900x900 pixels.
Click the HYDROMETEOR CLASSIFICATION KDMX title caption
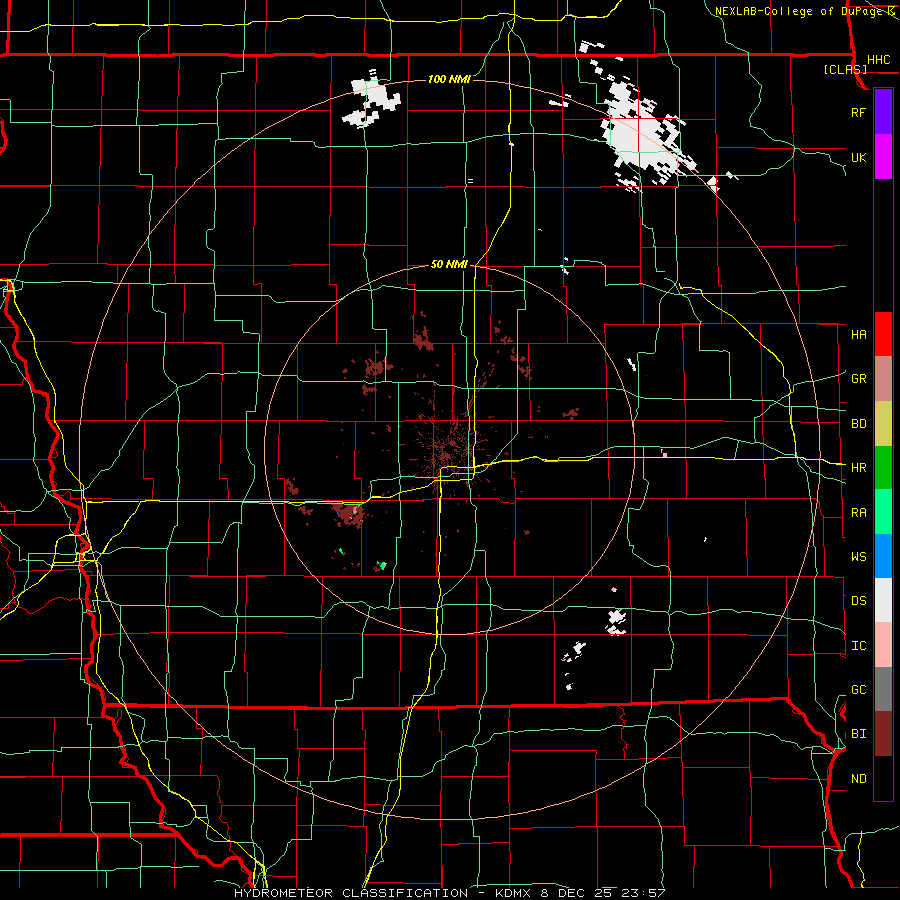point(449,893)
